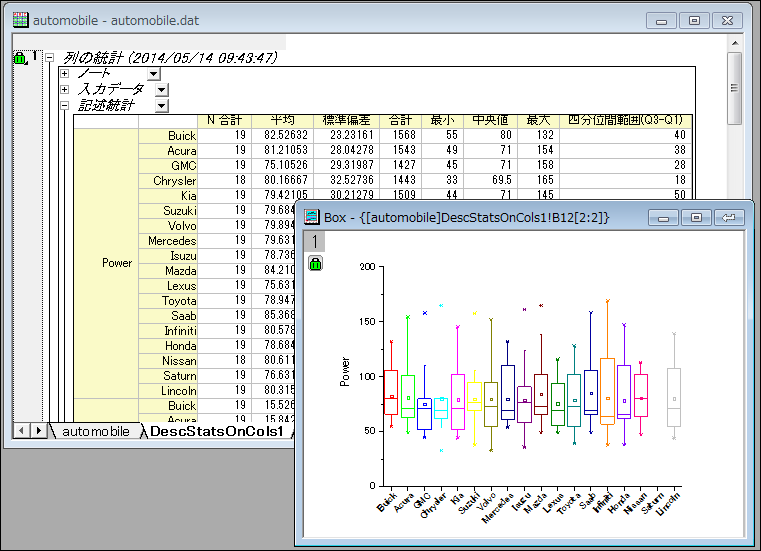
Task: Click the 最小 column header
Action: click(442, 121)
